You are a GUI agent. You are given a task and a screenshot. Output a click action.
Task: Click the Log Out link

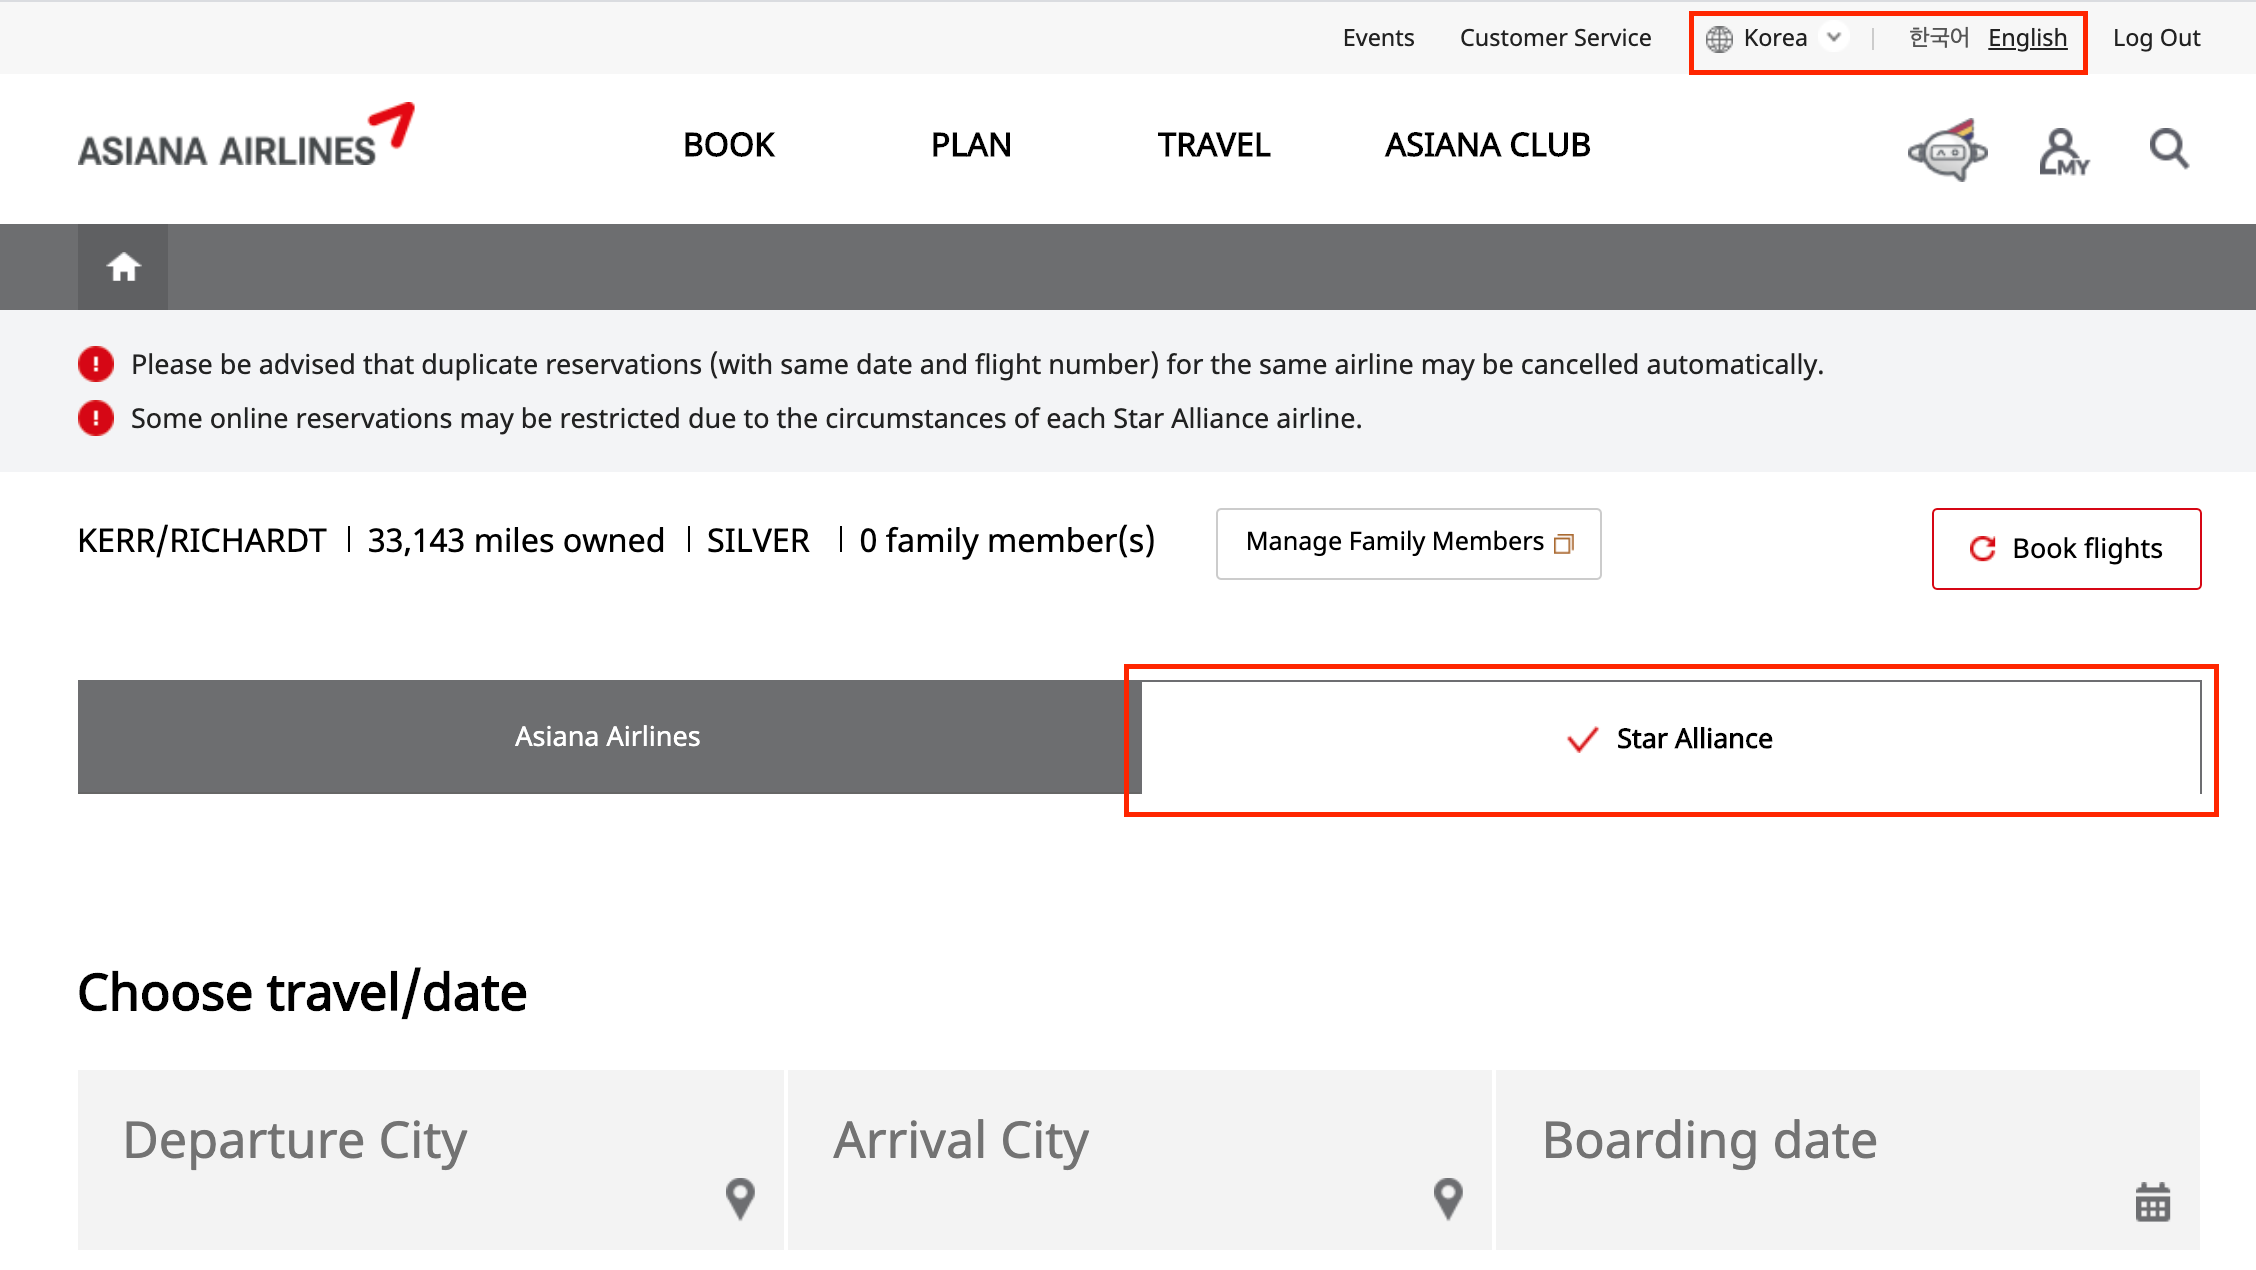[2156, 38]
